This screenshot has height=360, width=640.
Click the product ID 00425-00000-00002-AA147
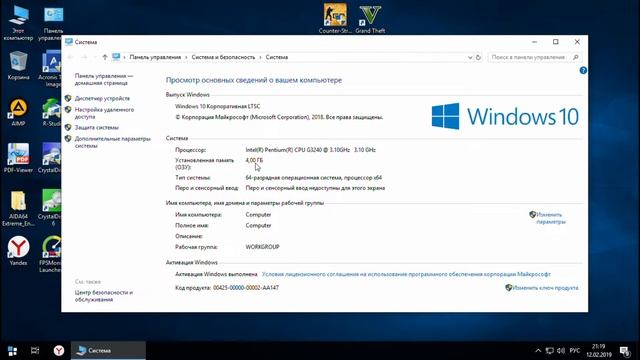click(x=246, y=288)
